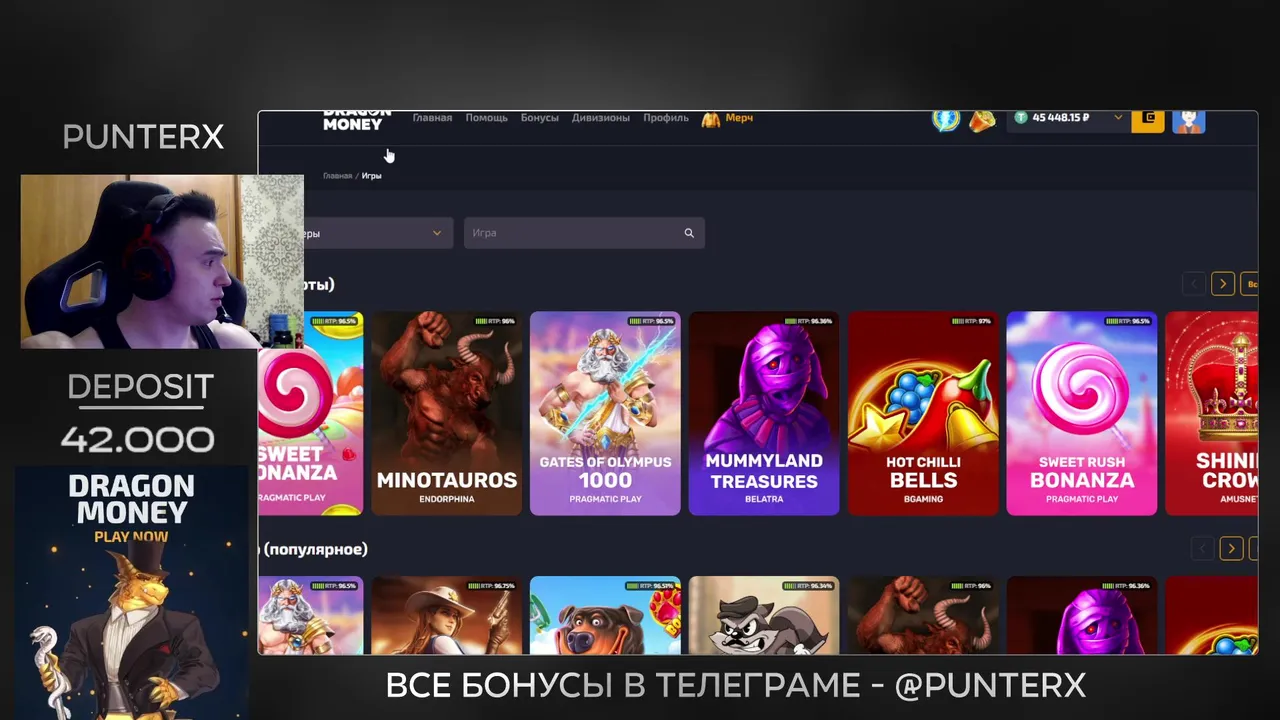Viewport: 1280px width, 720px height.
Task: Open the purple mummy game in popular row
Action: click(x=1082, y=615)
